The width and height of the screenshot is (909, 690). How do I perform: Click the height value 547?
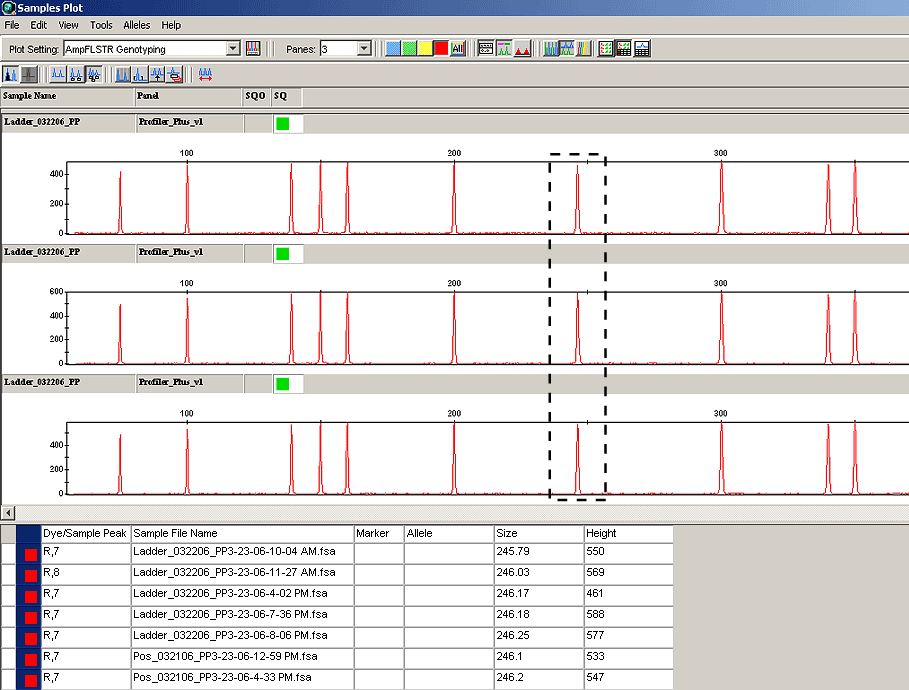[x=595, y=677]
